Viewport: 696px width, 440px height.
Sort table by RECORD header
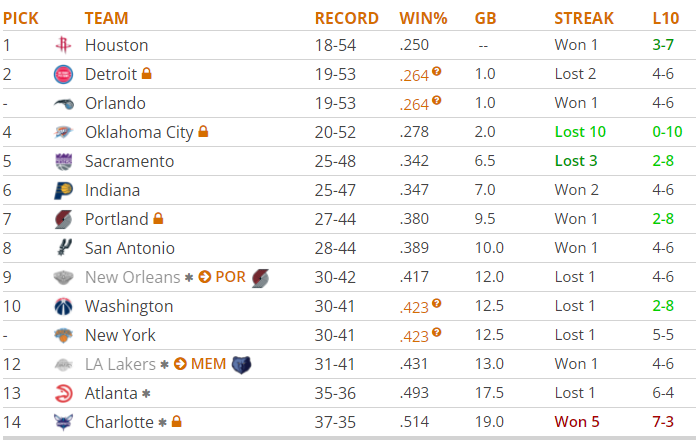click(x=347, y=18)
